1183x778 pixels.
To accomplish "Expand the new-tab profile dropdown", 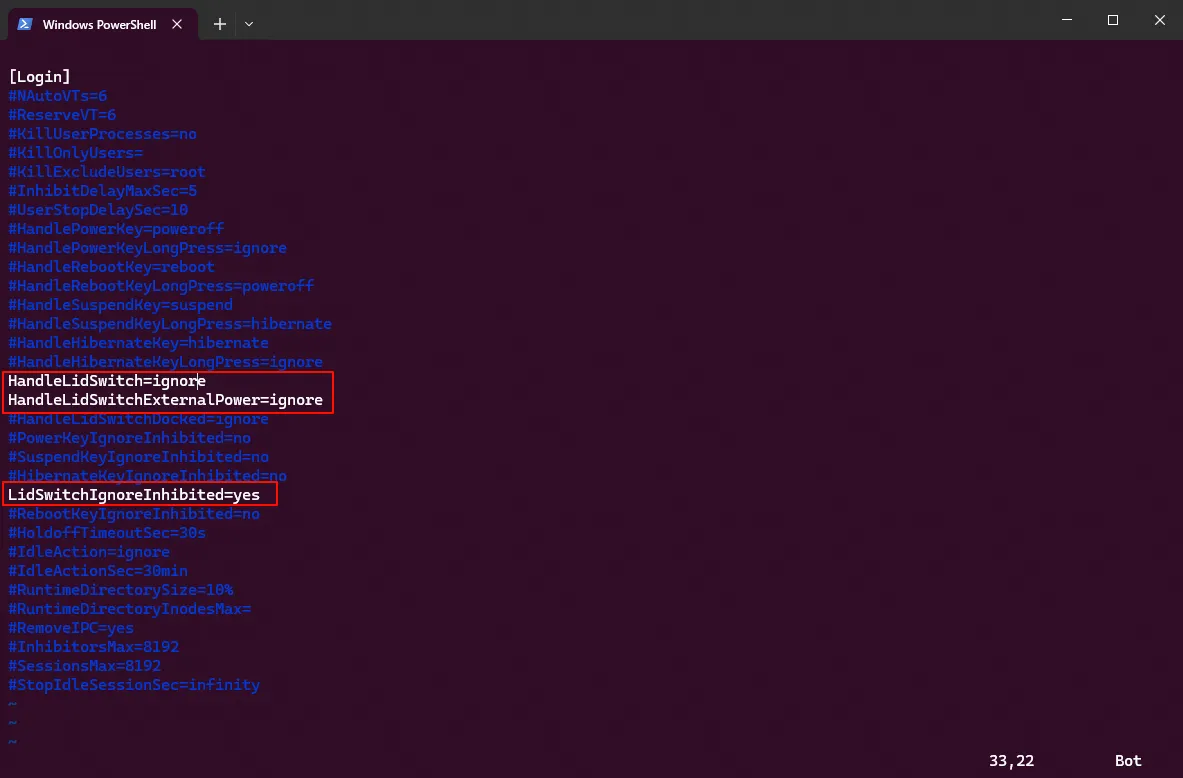I will coord(249,24).
